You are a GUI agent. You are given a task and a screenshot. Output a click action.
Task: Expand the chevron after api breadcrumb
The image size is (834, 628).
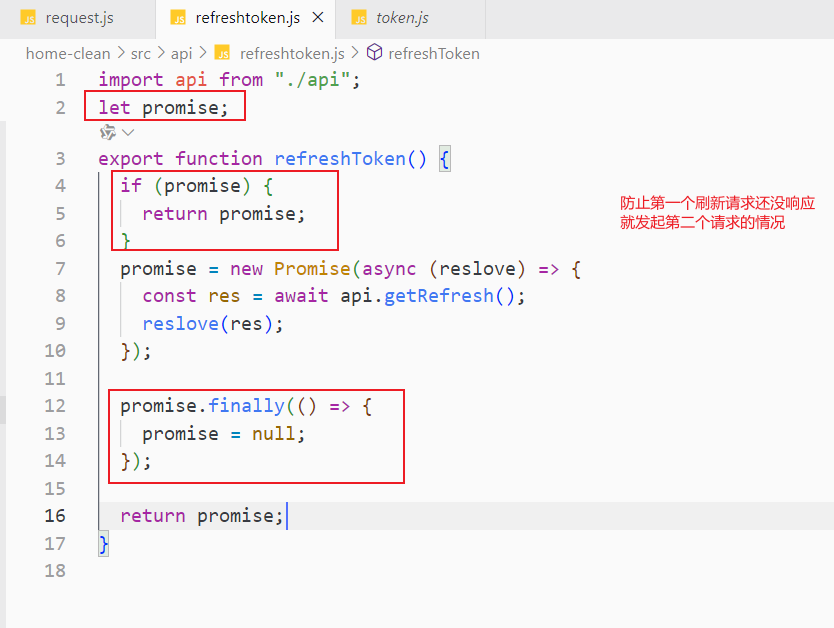pos(203,53)
